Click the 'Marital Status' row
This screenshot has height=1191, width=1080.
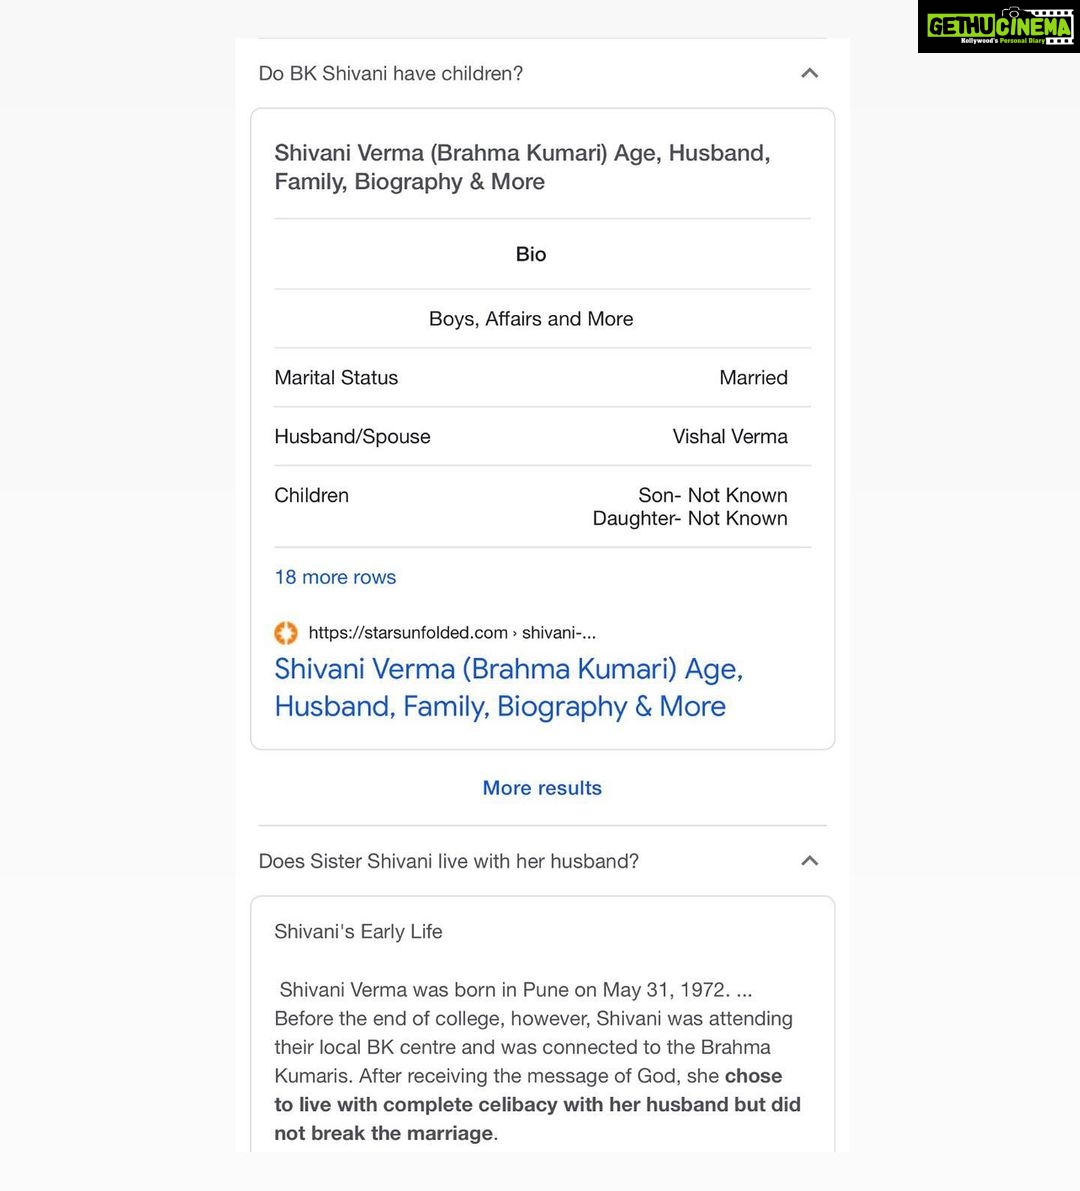(542, 378)
